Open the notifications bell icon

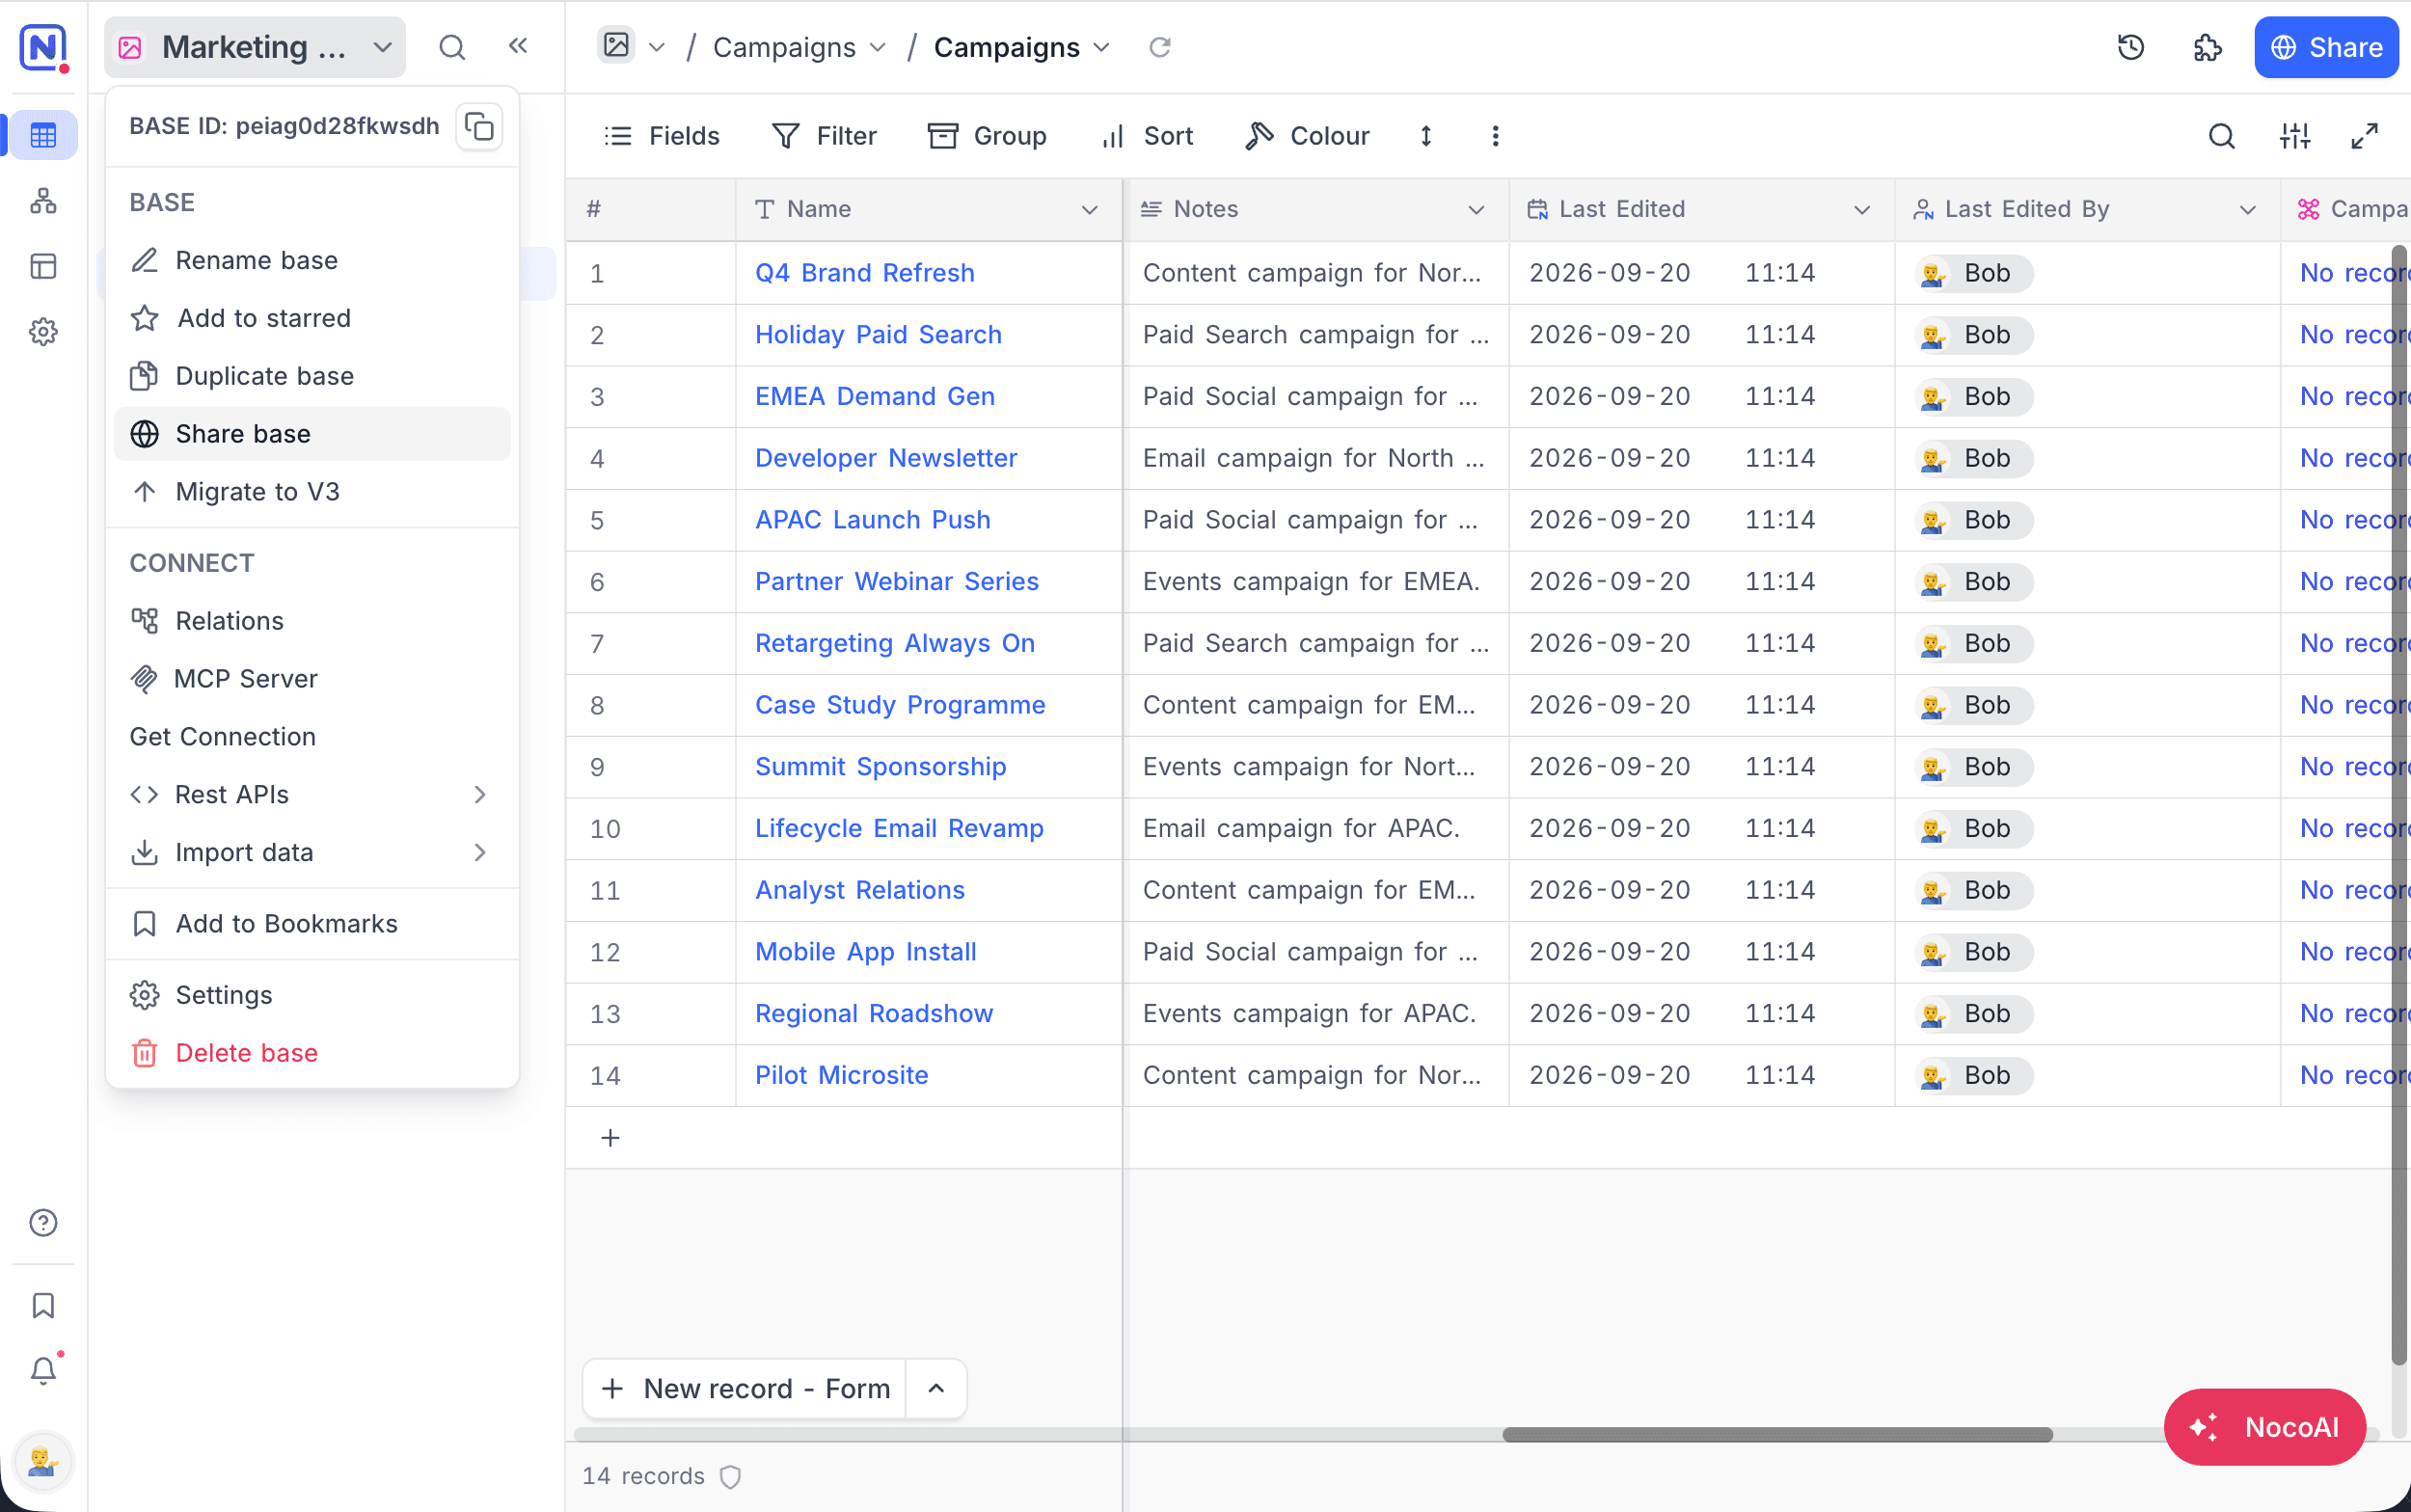click(43, 1370)
